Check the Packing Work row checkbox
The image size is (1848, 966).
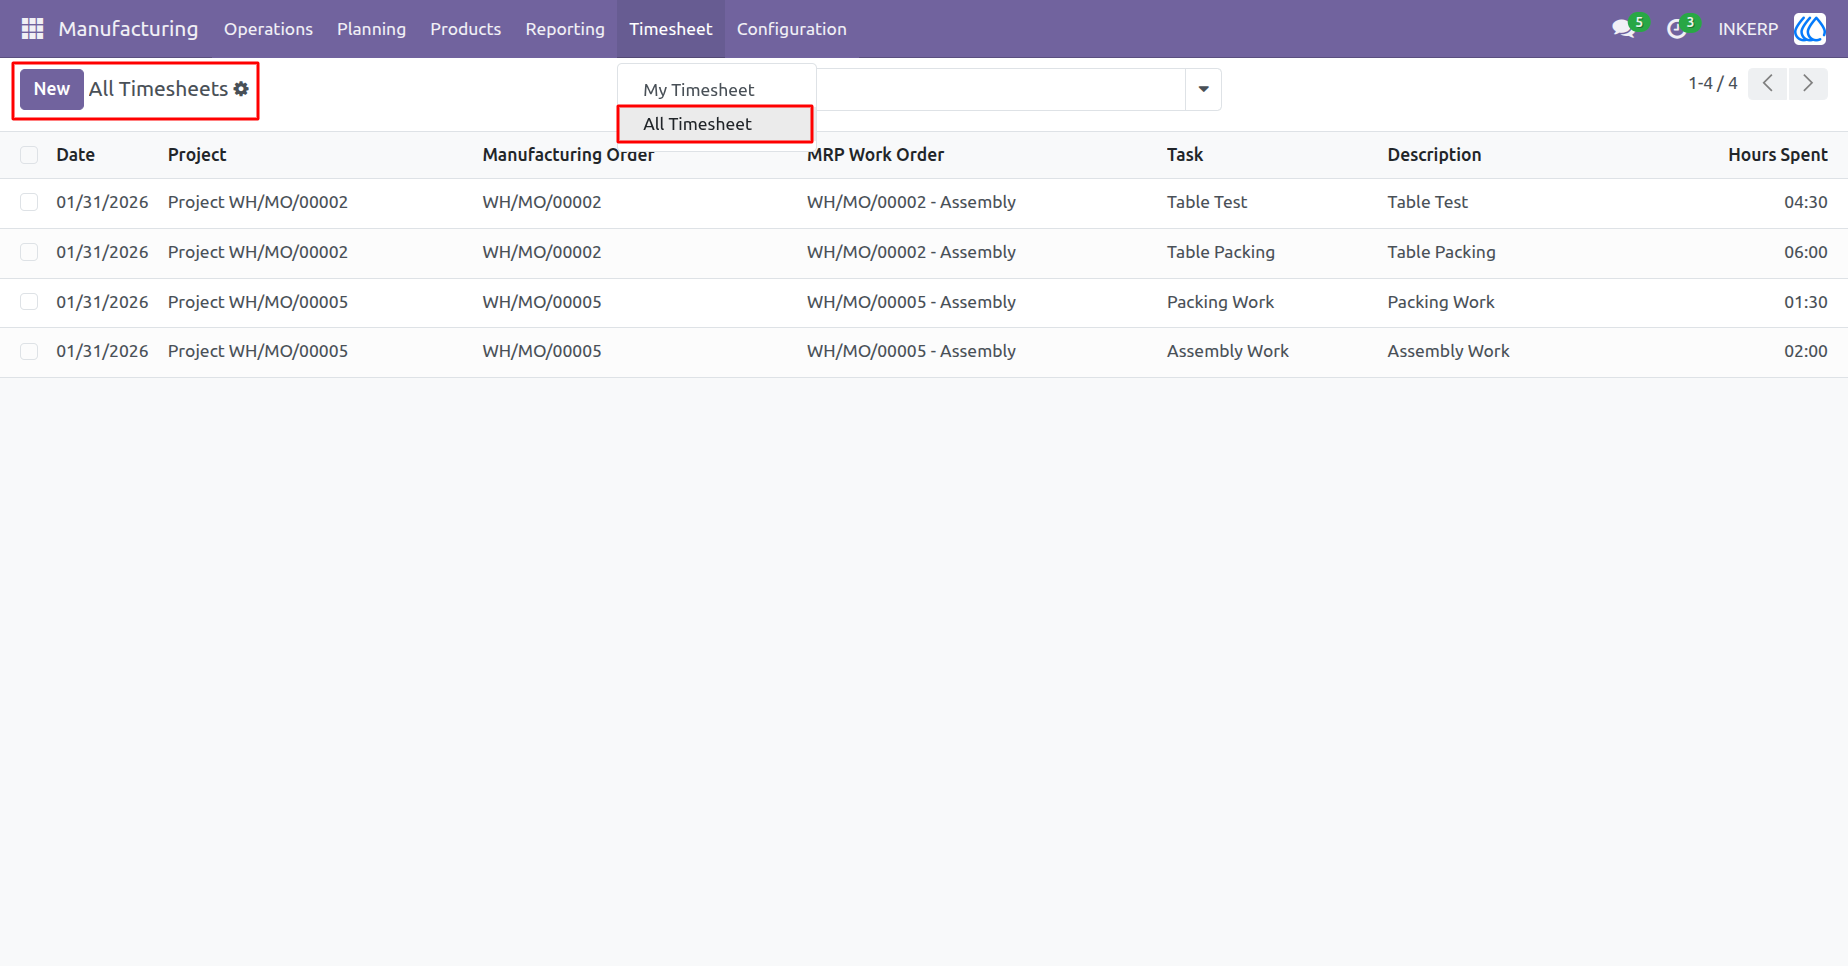29,302
